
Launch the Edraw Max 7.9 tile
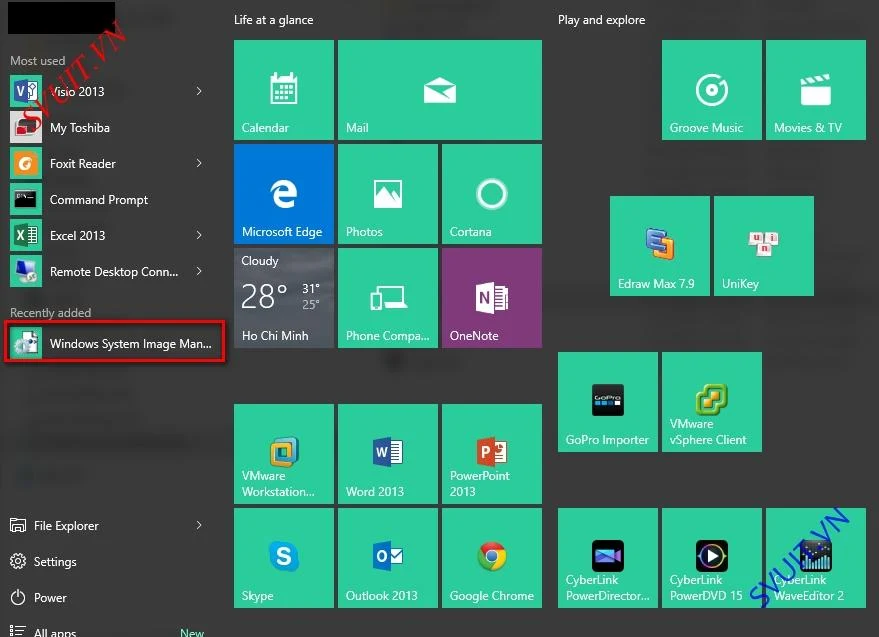pos(660,246)
